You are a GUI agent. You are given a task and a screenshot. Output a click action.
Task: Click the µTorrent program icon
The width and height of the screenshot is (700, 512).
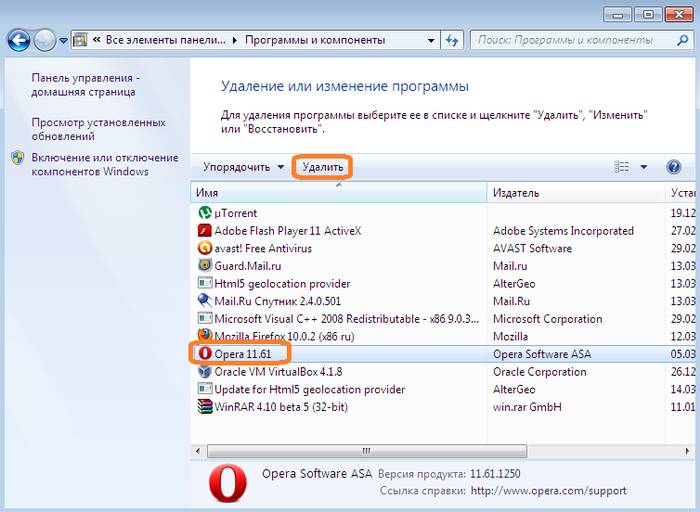pyautogui.click(x=205, y=213)
